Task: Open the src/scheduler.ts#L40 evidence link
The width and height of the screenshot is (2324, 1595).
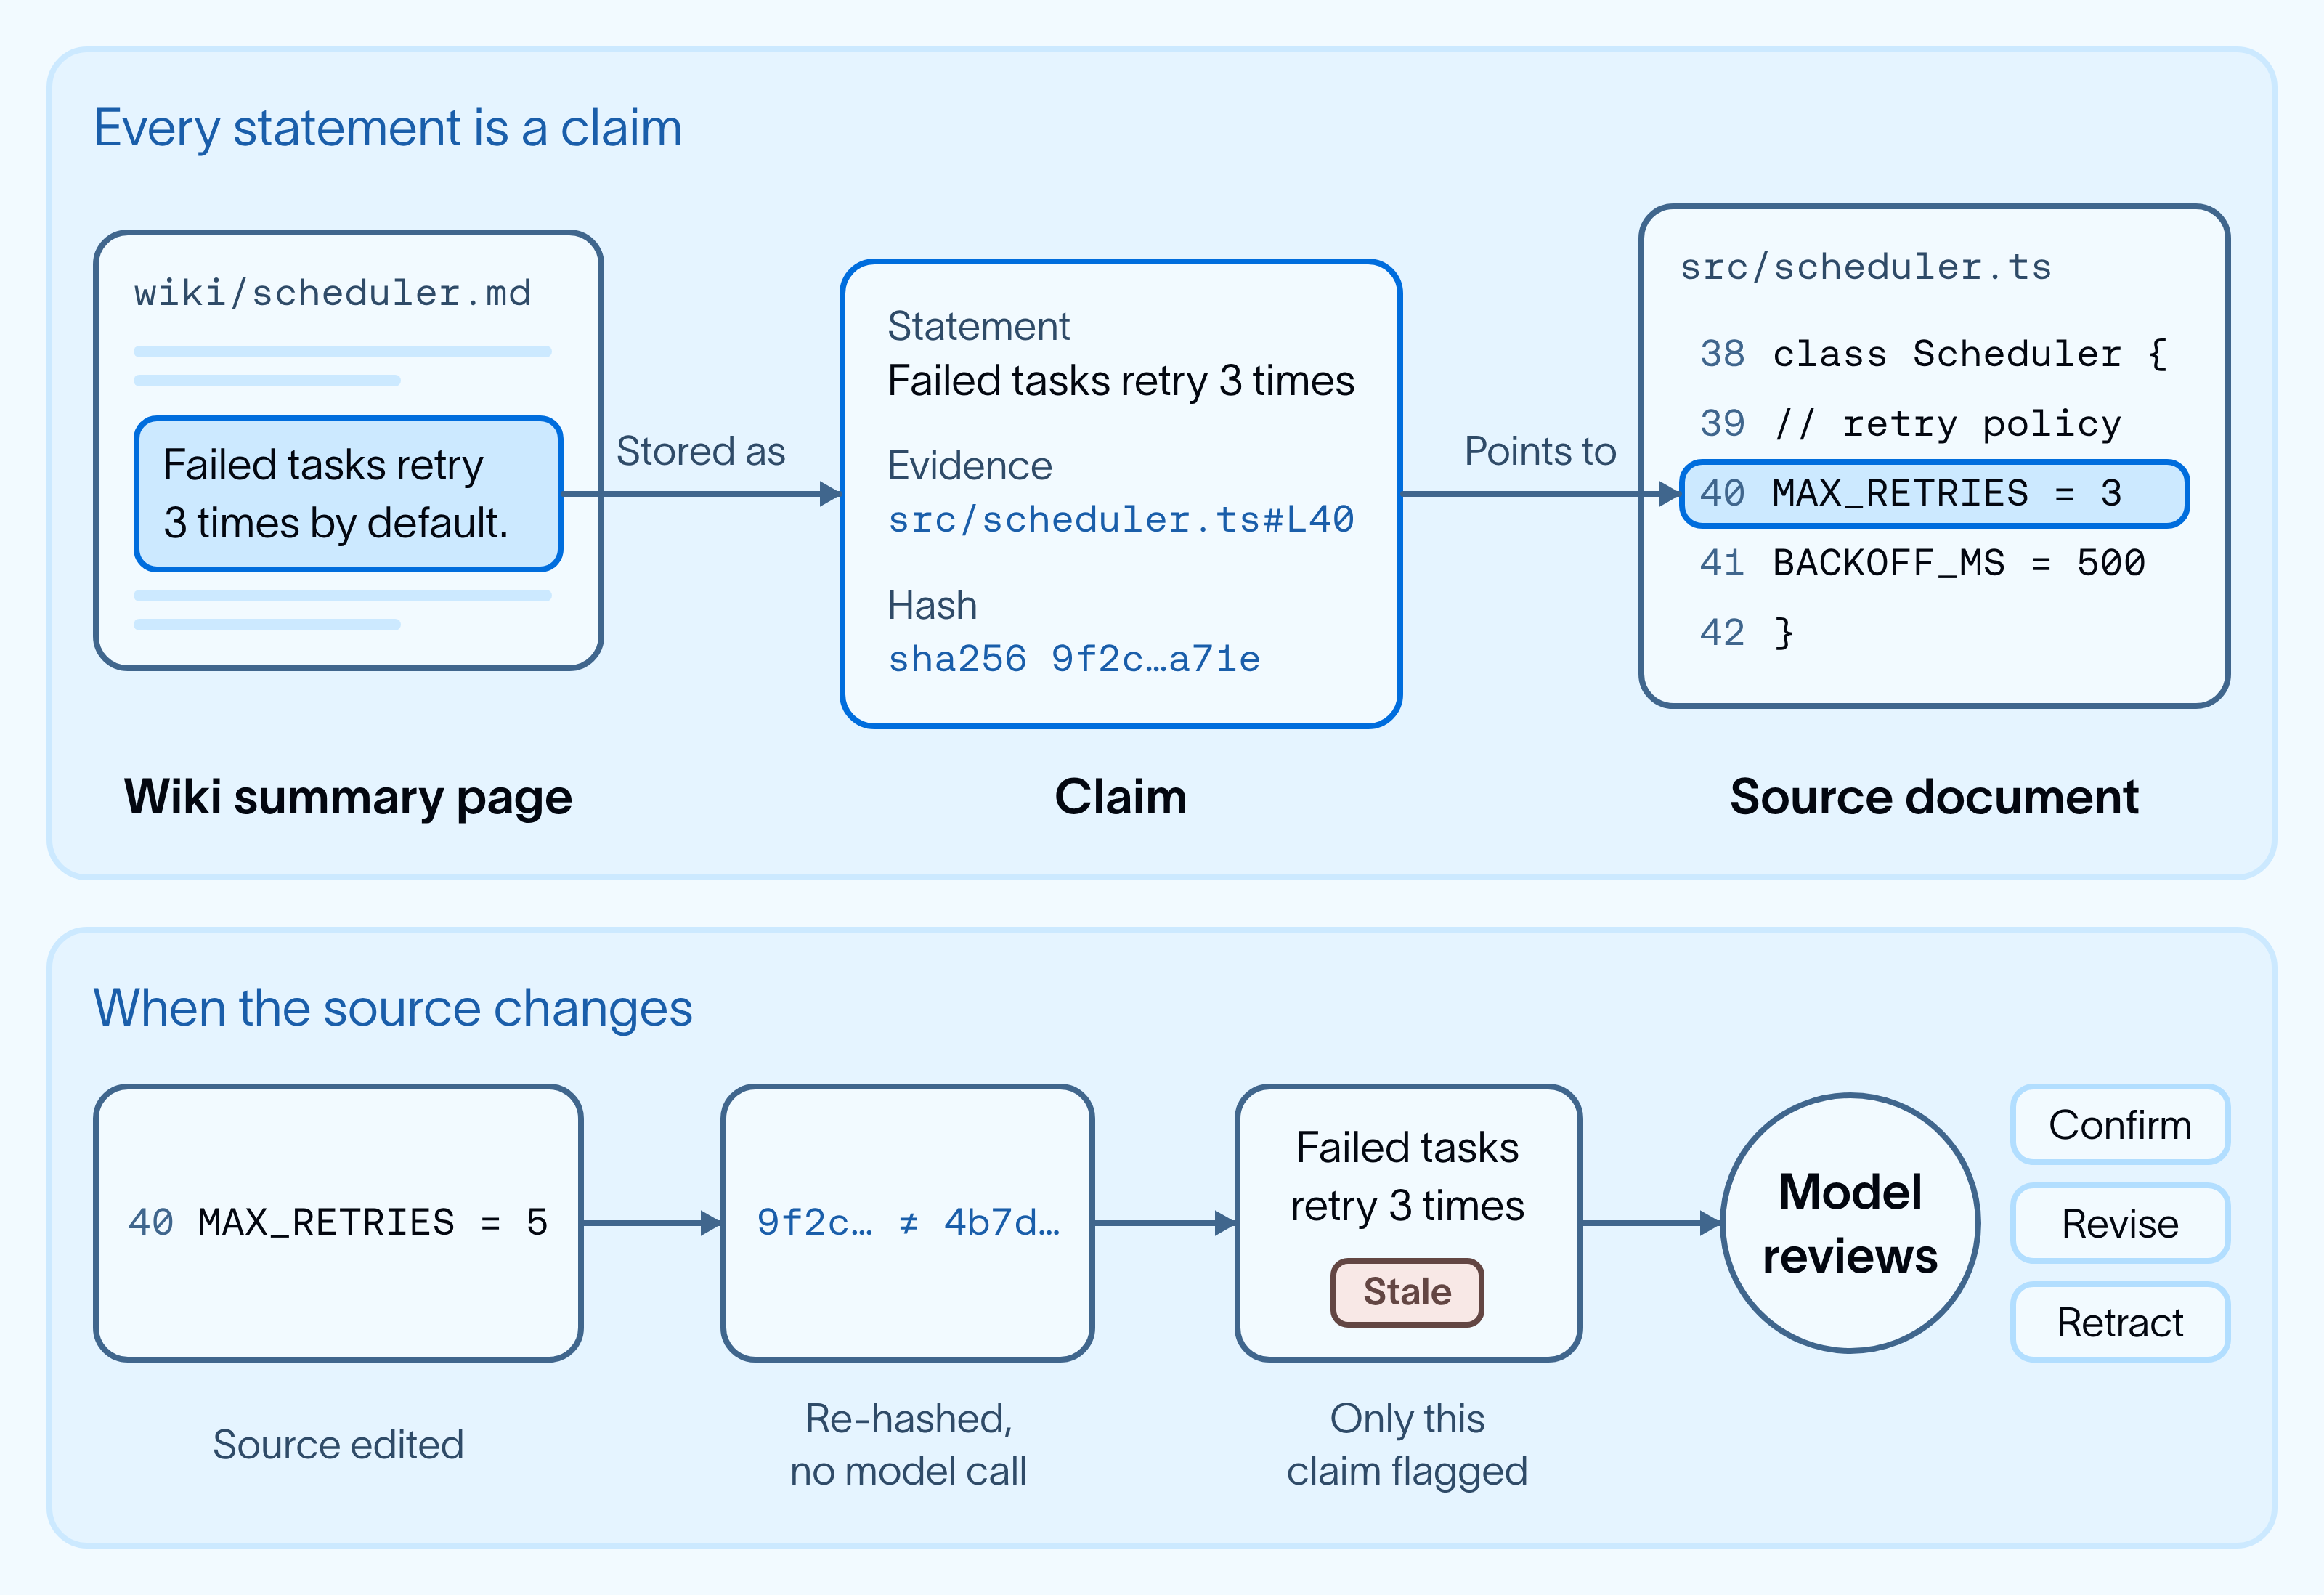Action: click(x=1120, y=520)
